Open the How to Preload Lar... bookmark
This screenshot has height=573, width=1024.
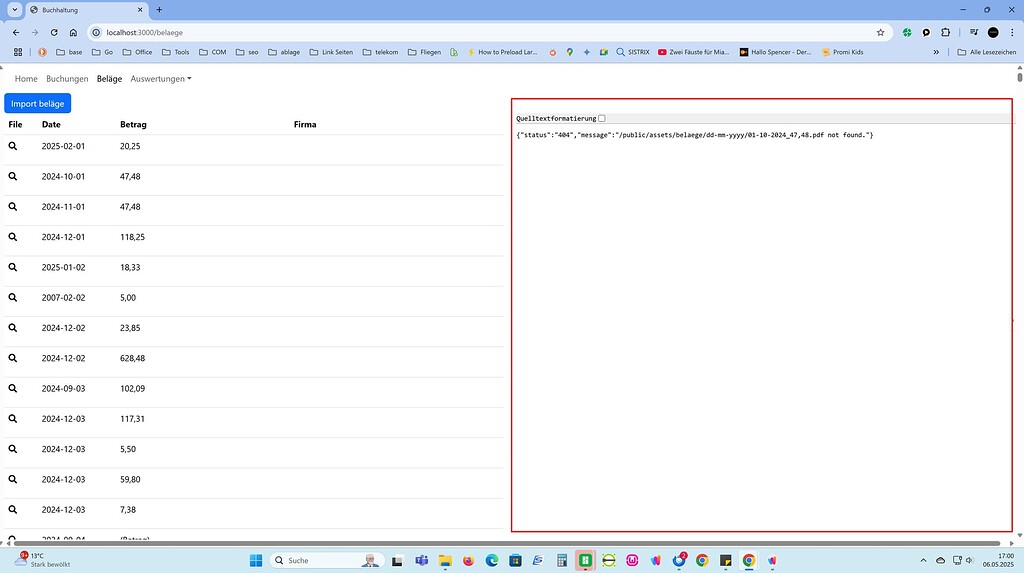click(x=502, y=52)
